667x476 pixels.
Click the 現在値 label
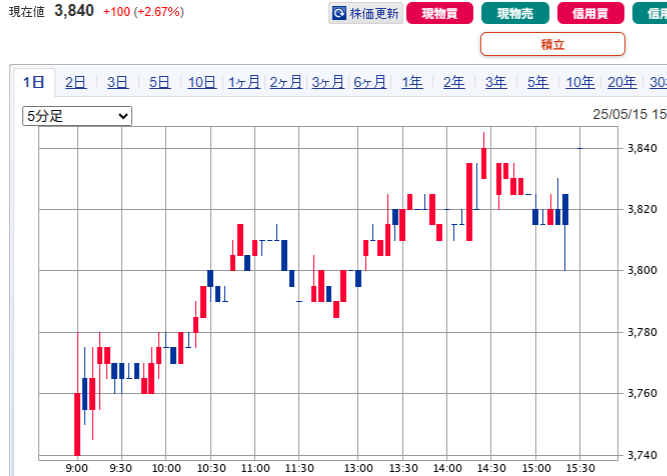pyautogui.click(x=27, y=11)
